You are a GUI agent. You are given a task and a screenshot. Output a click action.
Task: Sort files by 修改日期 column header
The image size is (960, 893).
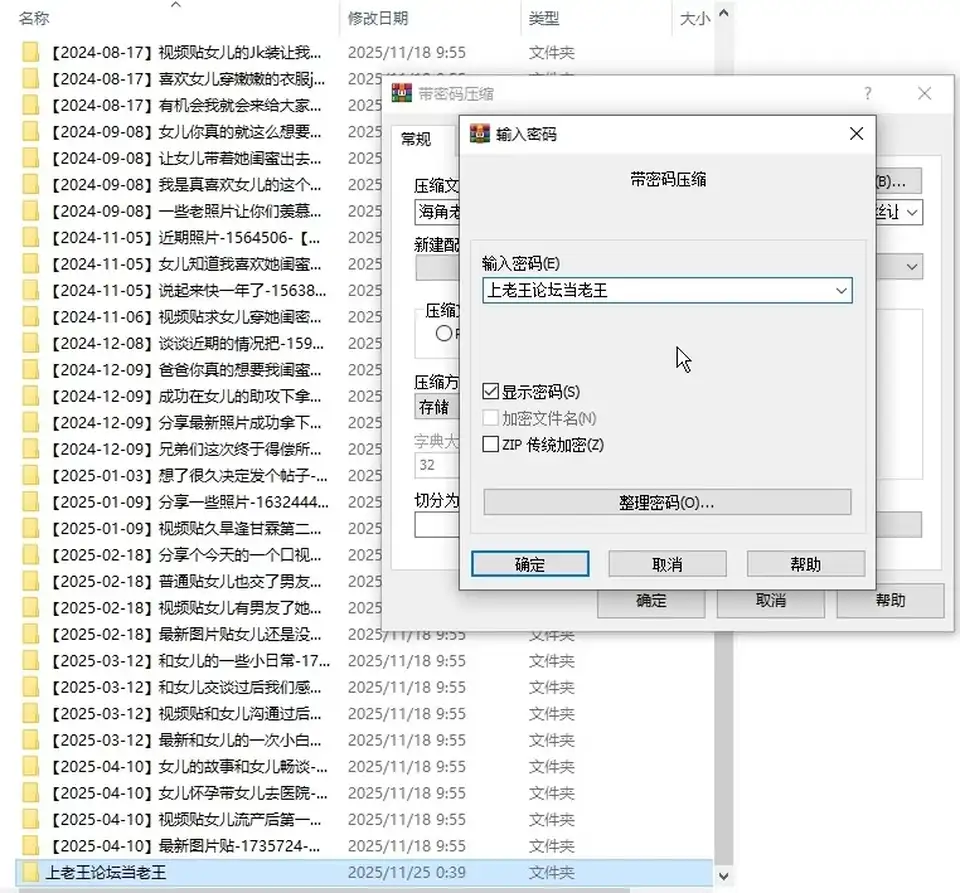(x=378, y=18)
